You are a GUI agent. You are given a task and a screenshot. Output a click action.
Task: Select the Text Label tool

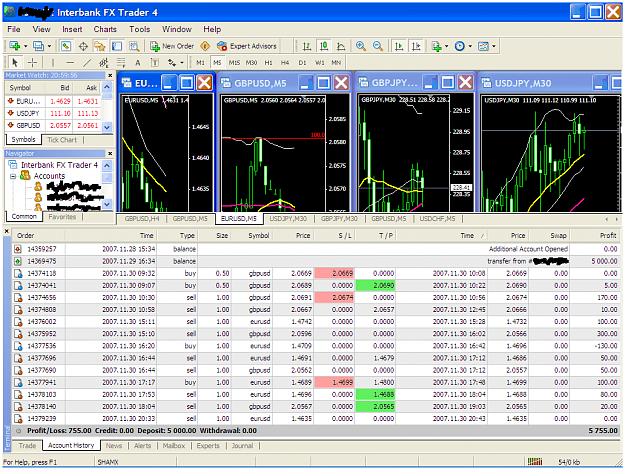(154, 63)
